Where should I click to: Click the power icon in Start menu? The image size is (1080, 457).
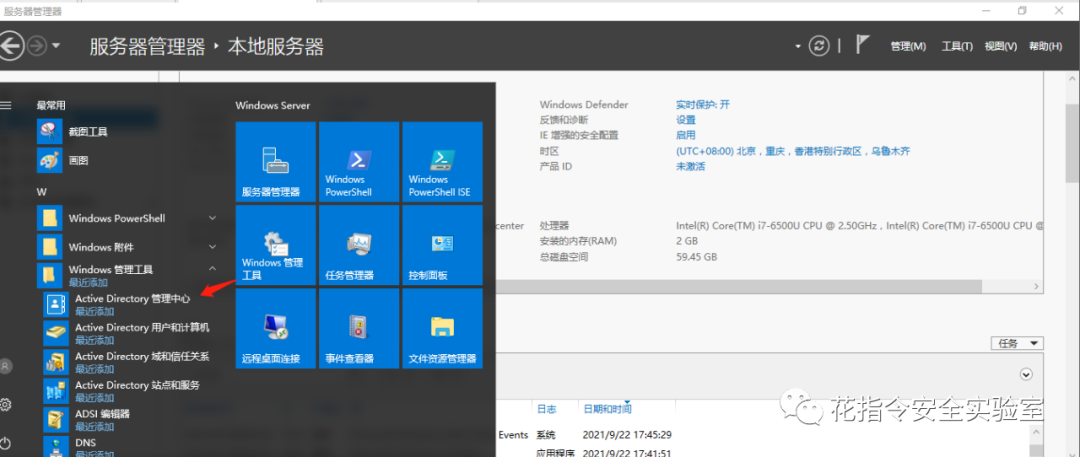point(6,442)
